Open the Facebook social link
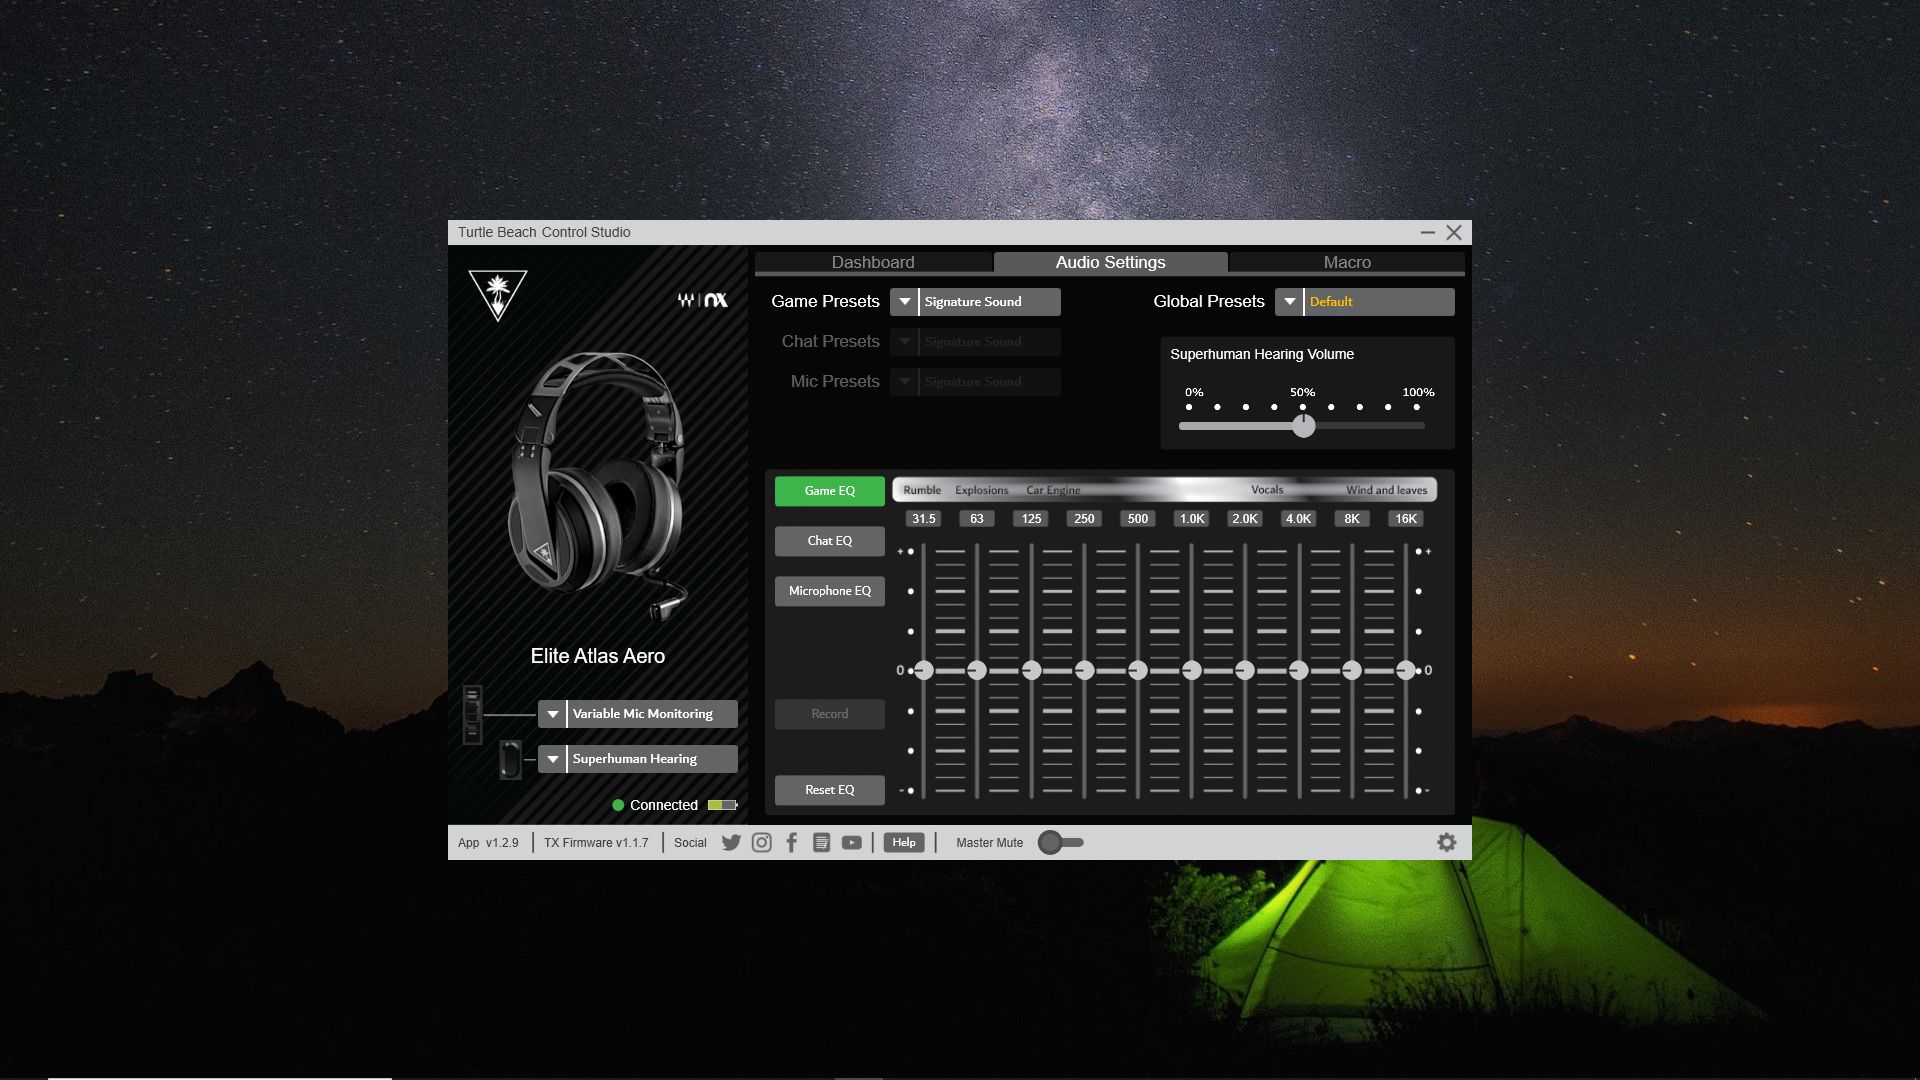1920x1080 pixels. pyautogui.click(x=791, y=842)
